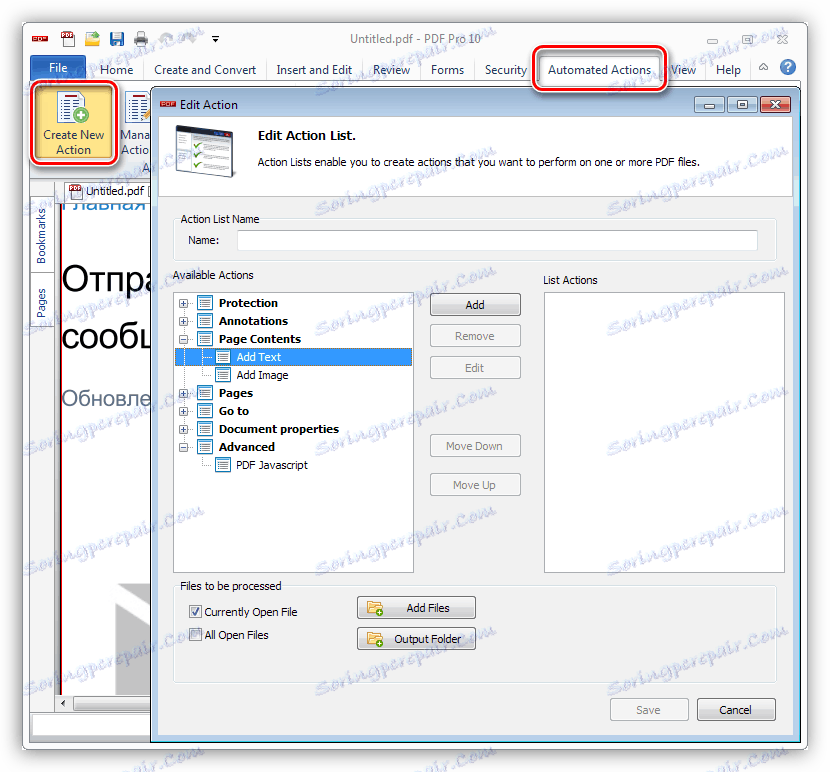Image resolution: width=830 pixels, height=772 pixels.
Task: Click the Move Down button
Action: pyautogui.click(x=475, y=446)
